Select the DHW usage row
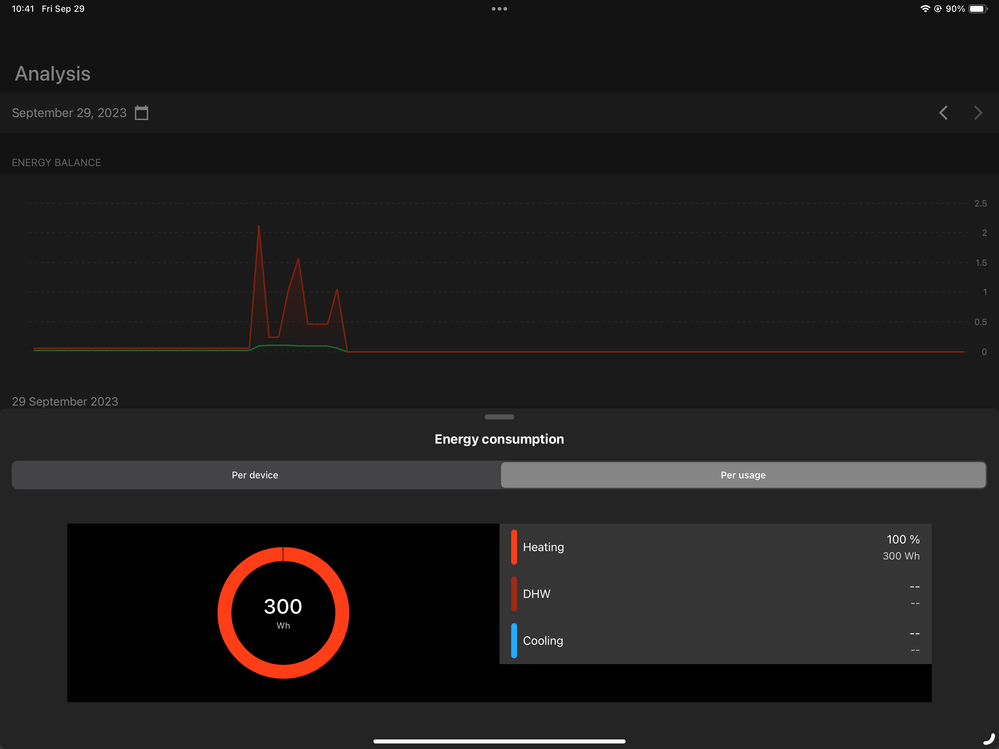Image resolution: width=999 pixels, height=749 pixels. 715,594
